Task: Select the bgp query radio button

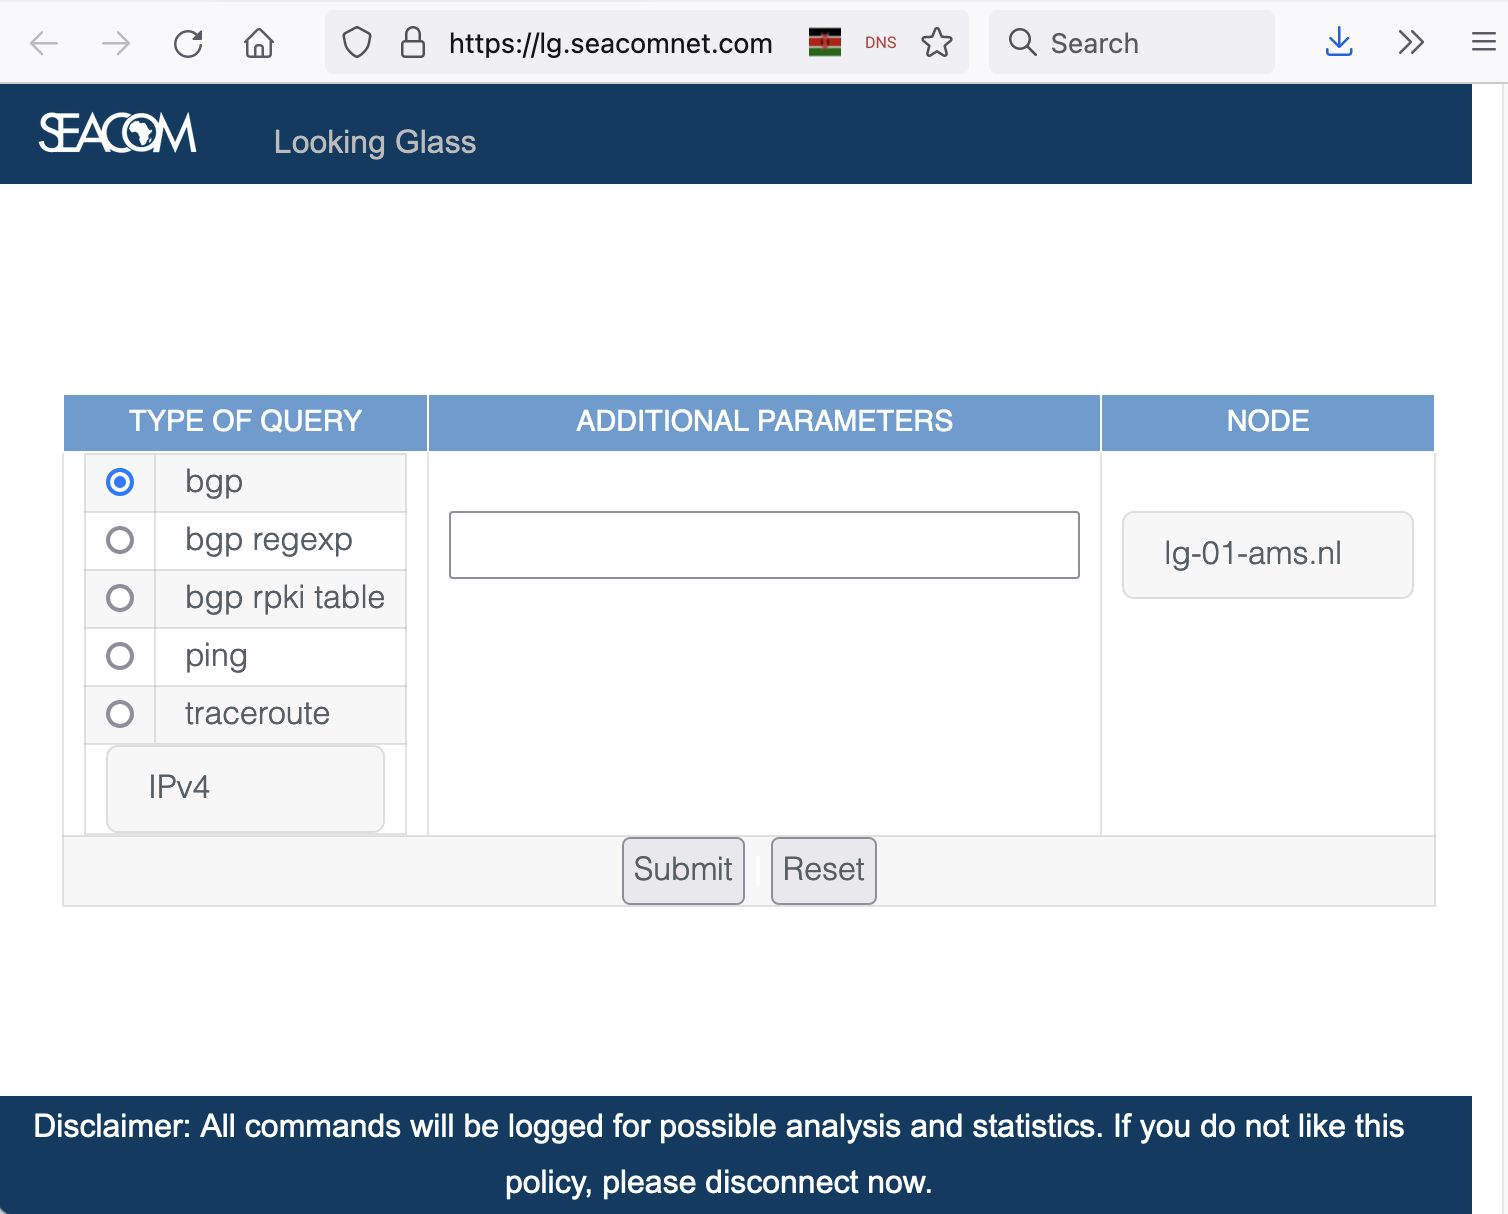Action: pos(120,482)
